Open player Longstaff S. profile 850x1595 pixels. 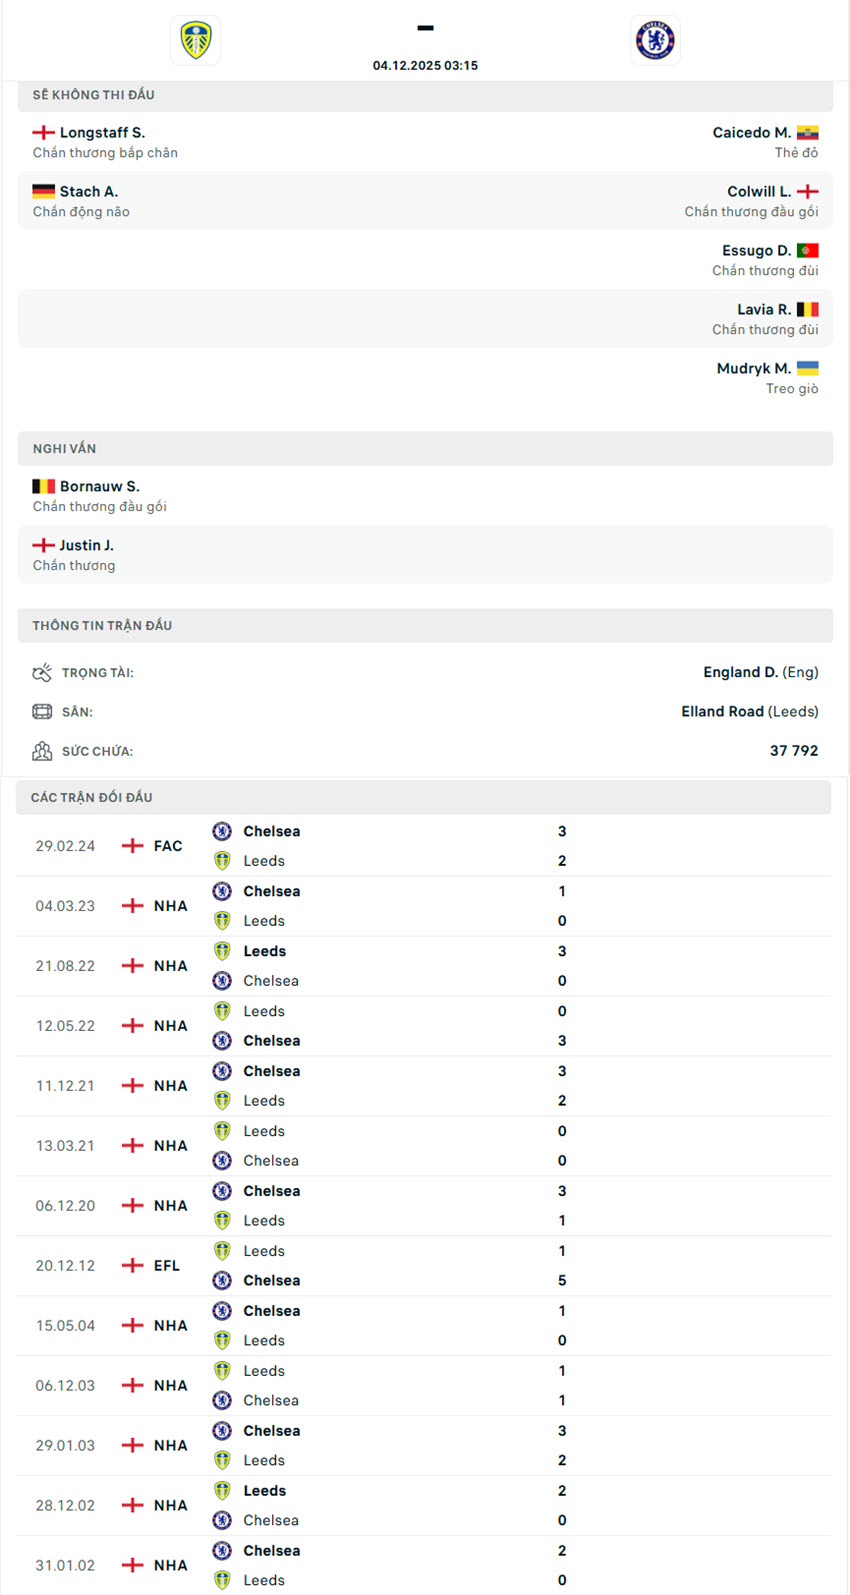[x=102, y=133]
